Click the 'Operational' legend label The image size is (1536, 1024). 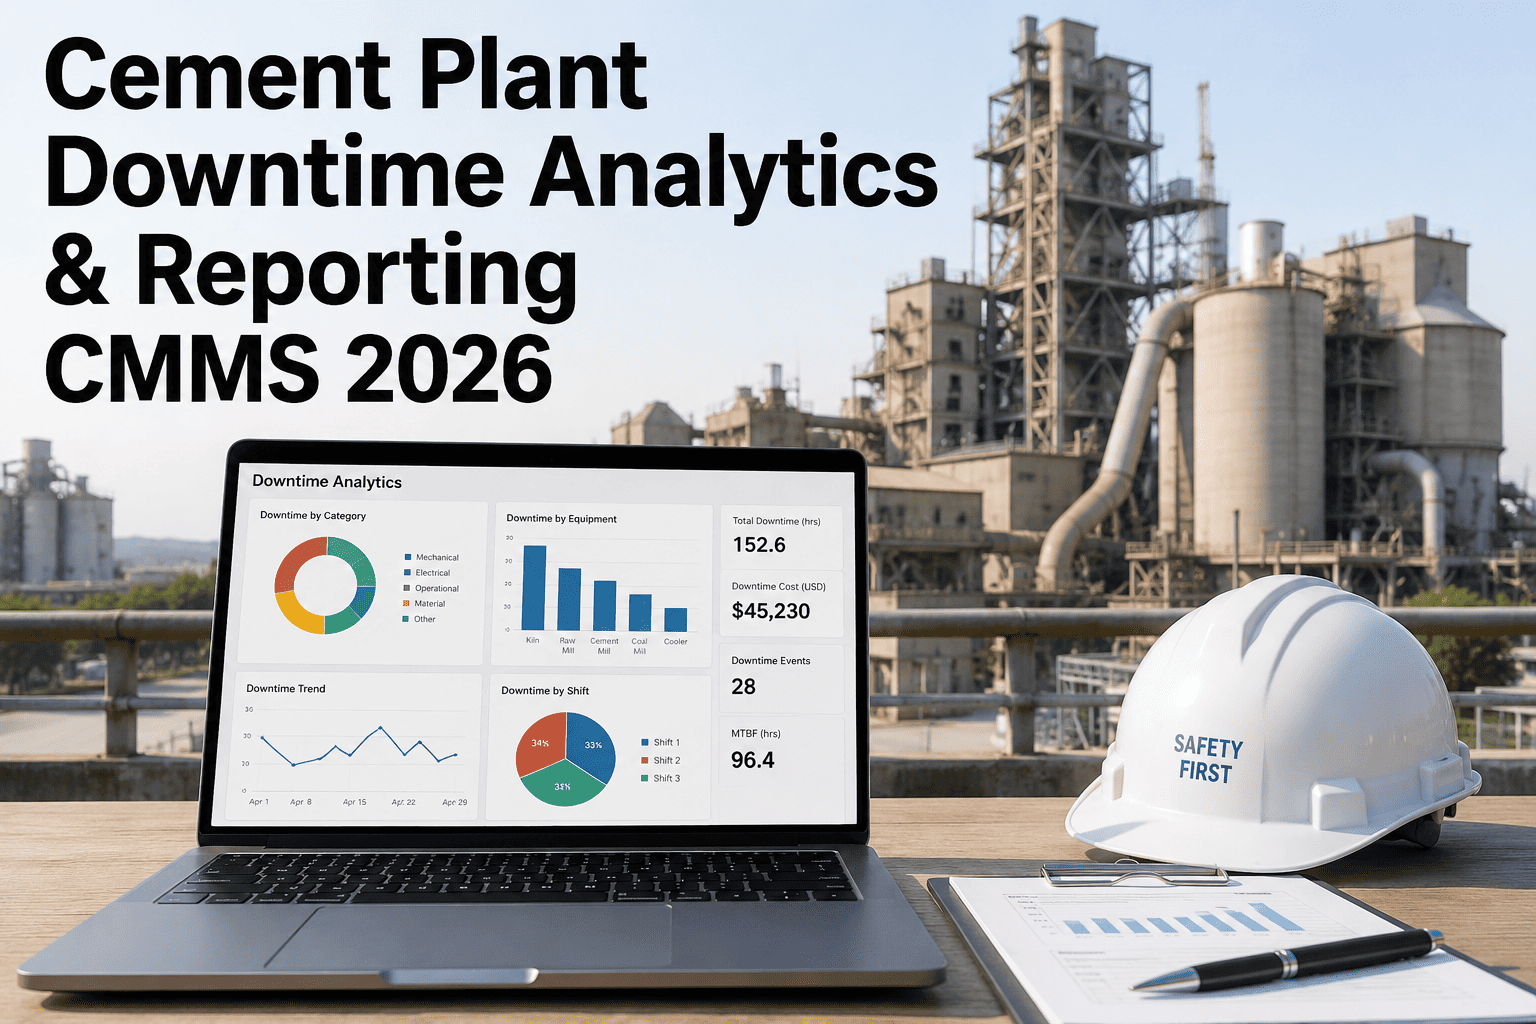[x=437, y=588]
